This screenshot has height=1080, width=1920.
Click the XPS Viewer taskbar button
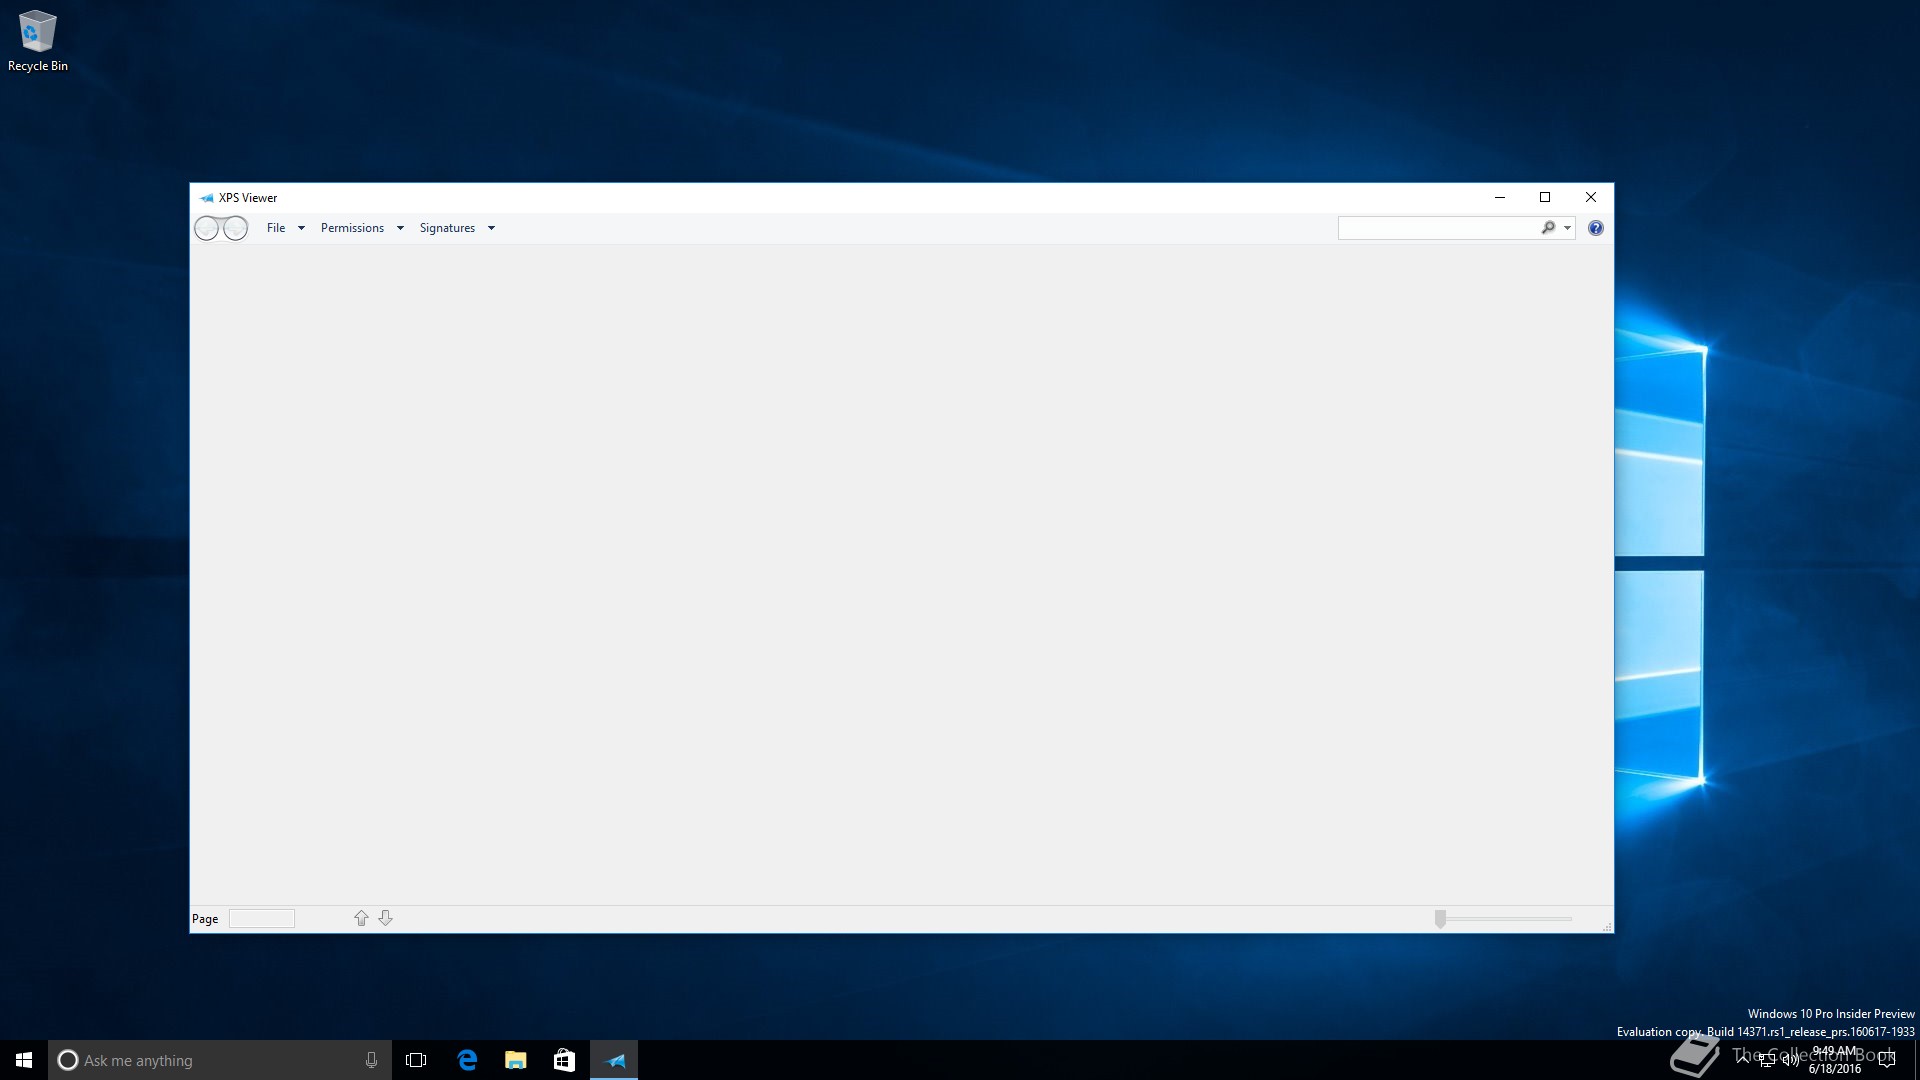[614, 1060]
